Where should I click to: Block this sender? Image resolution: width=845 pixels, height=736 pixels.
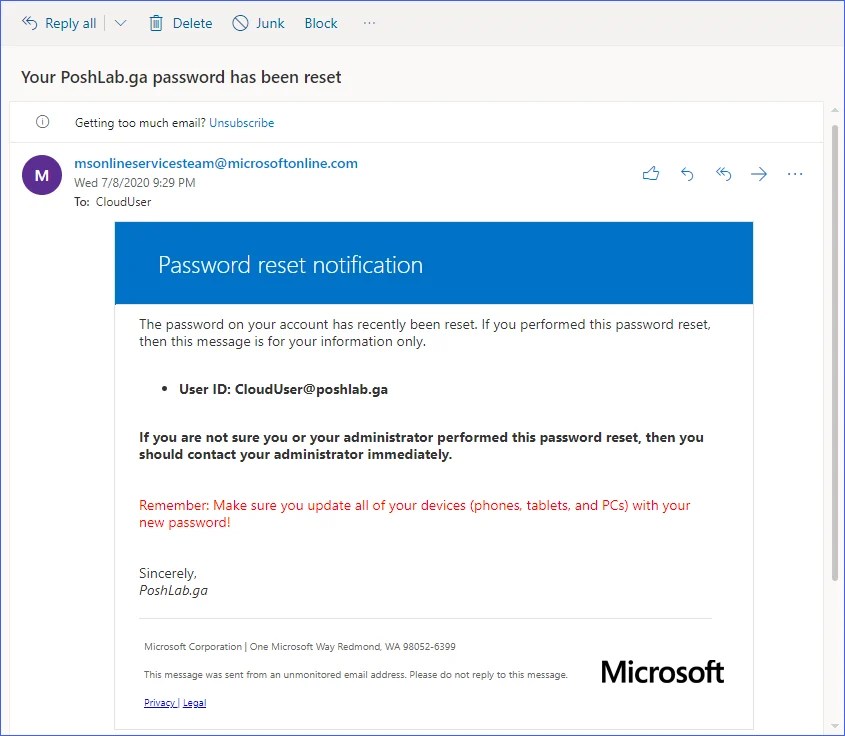point(321,23)
